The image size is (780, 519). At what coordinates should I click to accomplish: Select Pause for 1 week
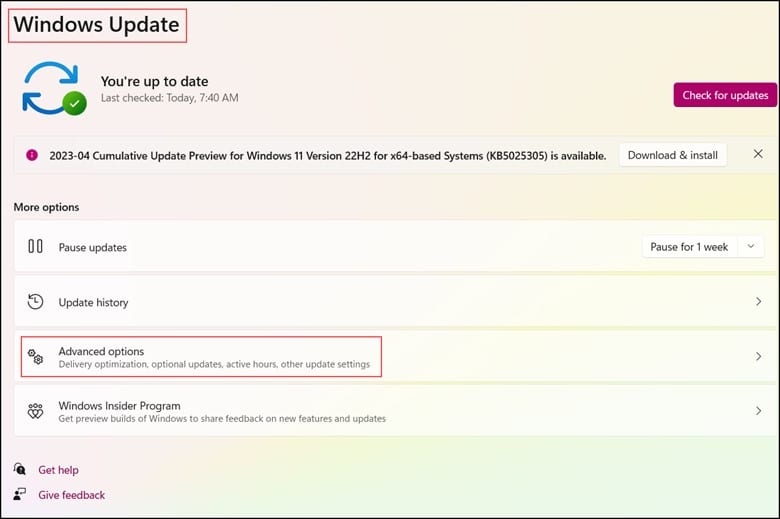(689, 247)
